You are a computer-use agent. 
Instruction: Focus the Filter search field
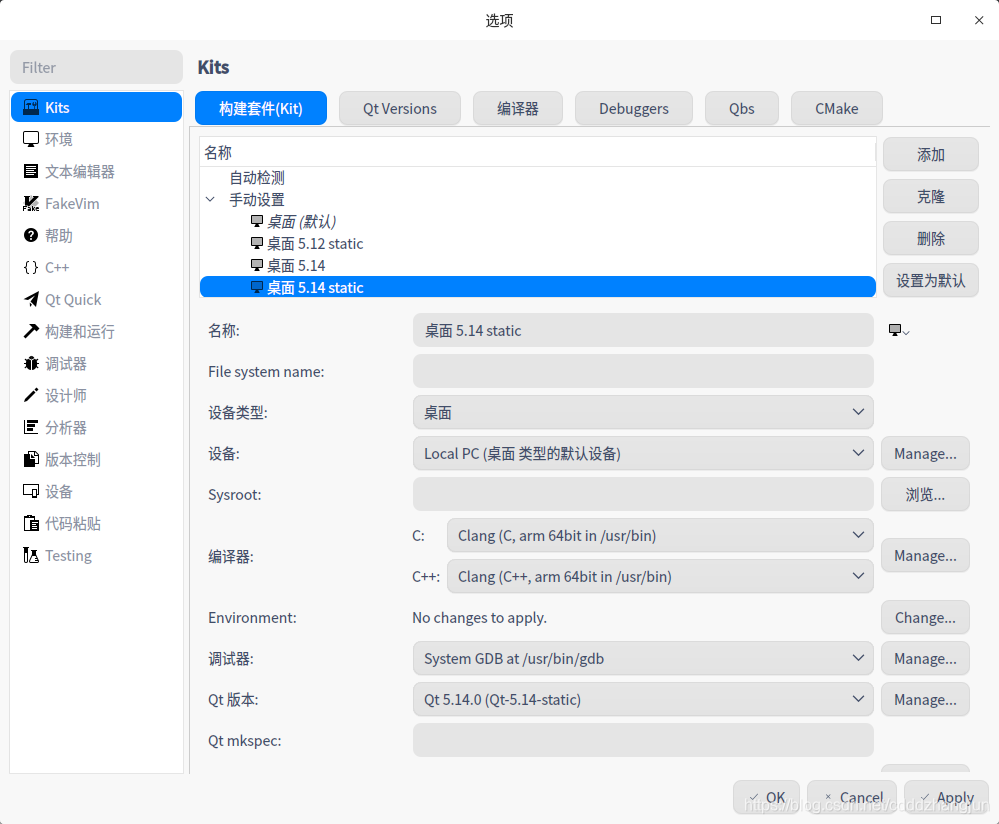[96, 67]
